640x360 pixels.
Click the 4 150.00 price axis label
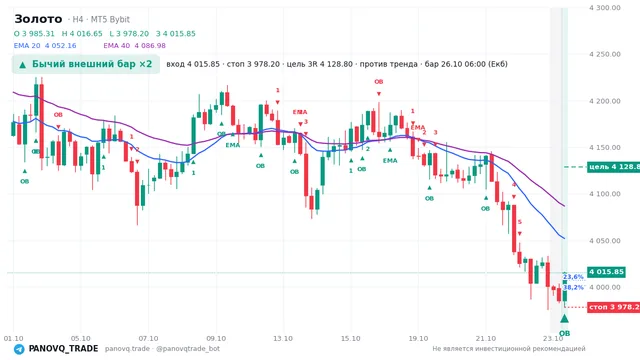click(604, 147)
